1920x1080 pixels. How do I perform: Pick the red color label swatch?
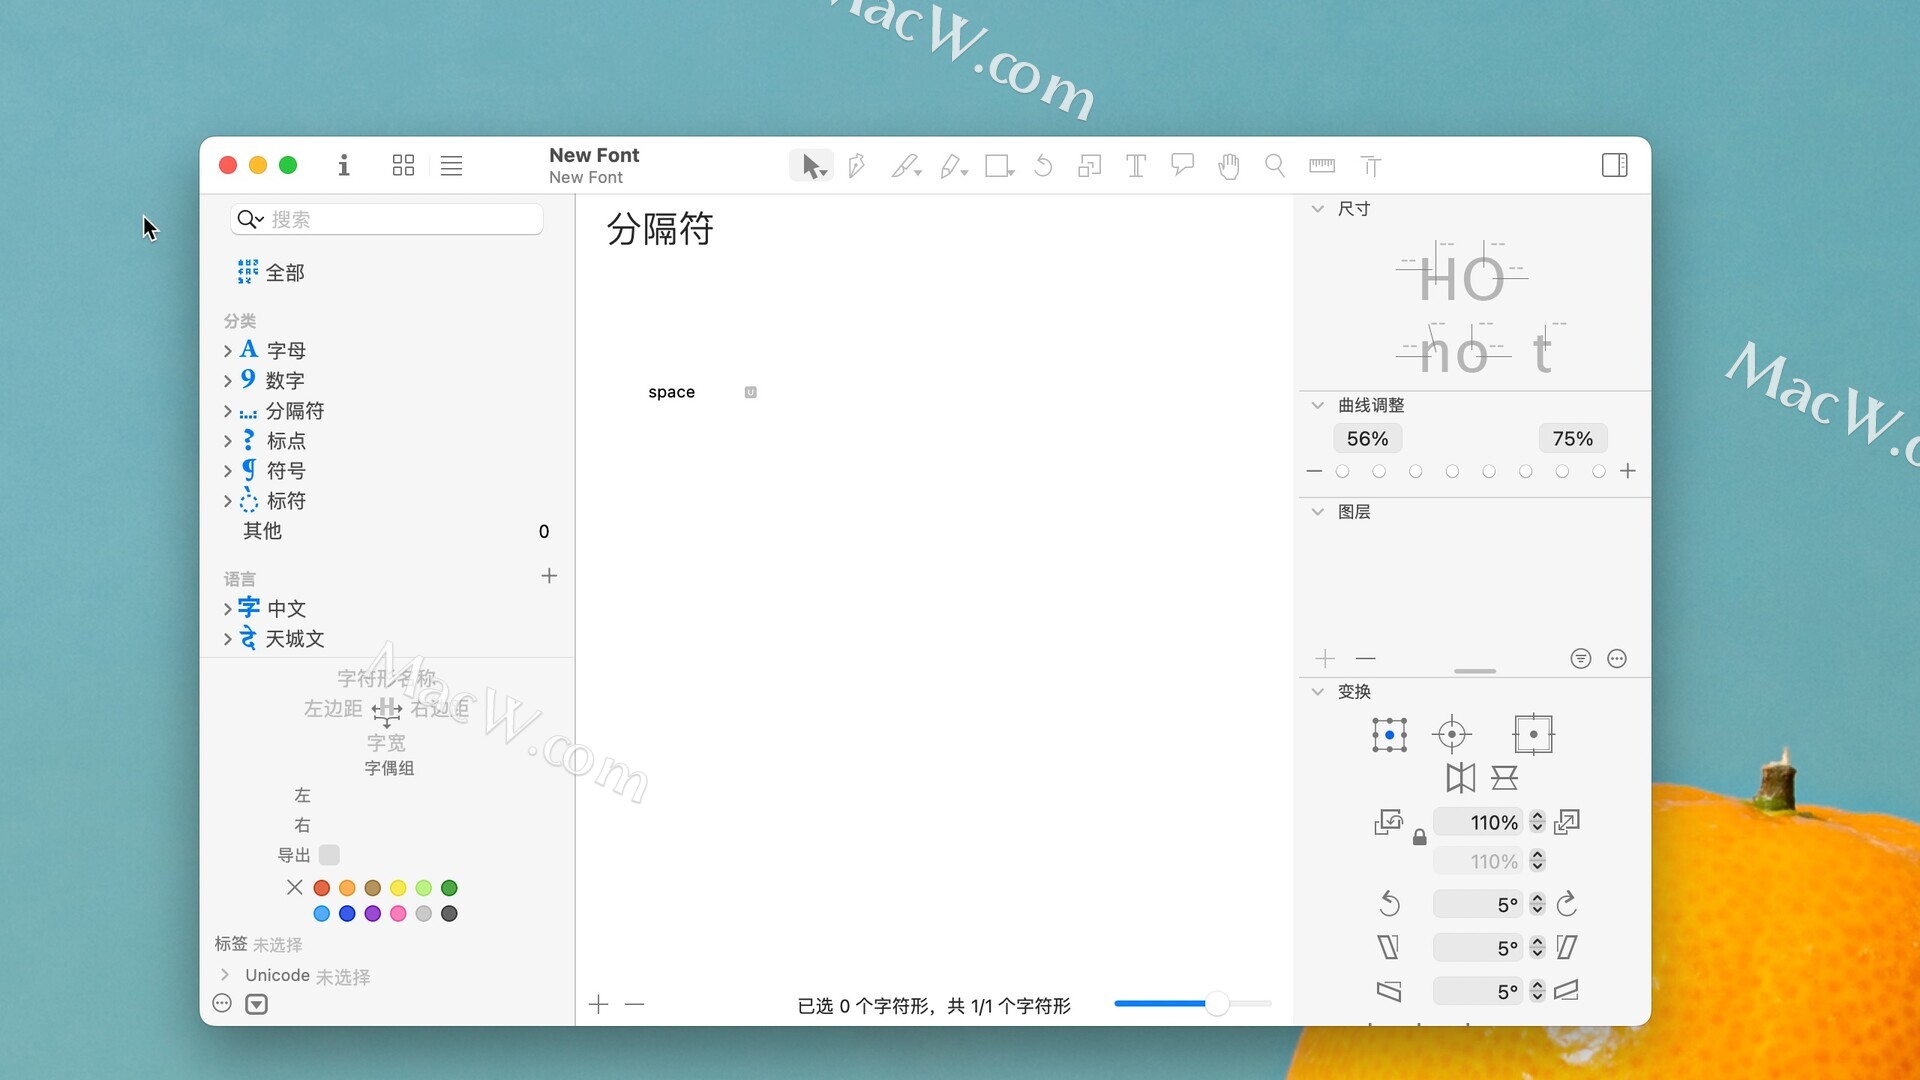321,888
